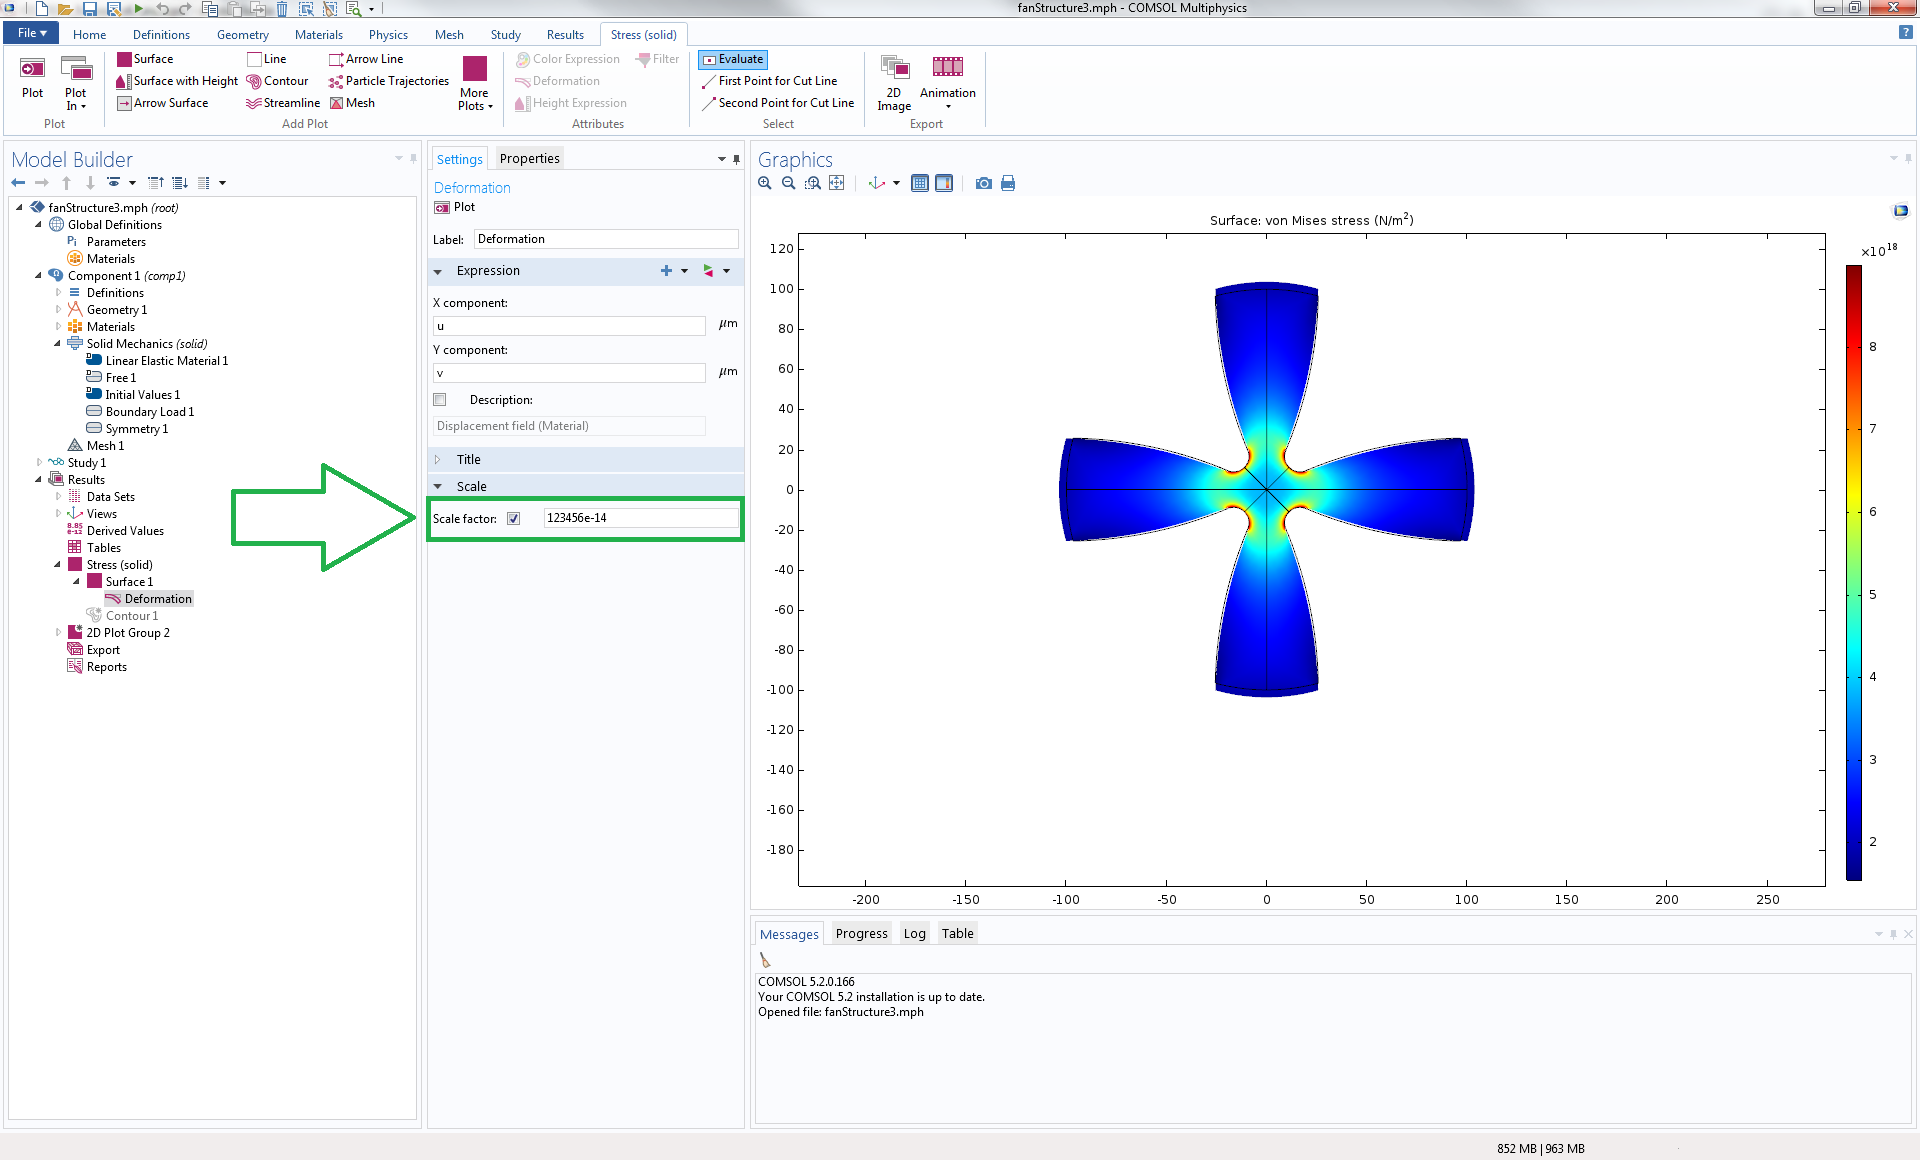Click the 2D Image export icon
Image resolution: width=1928 pixels, height=1168 pixels.
coord(894,68)
